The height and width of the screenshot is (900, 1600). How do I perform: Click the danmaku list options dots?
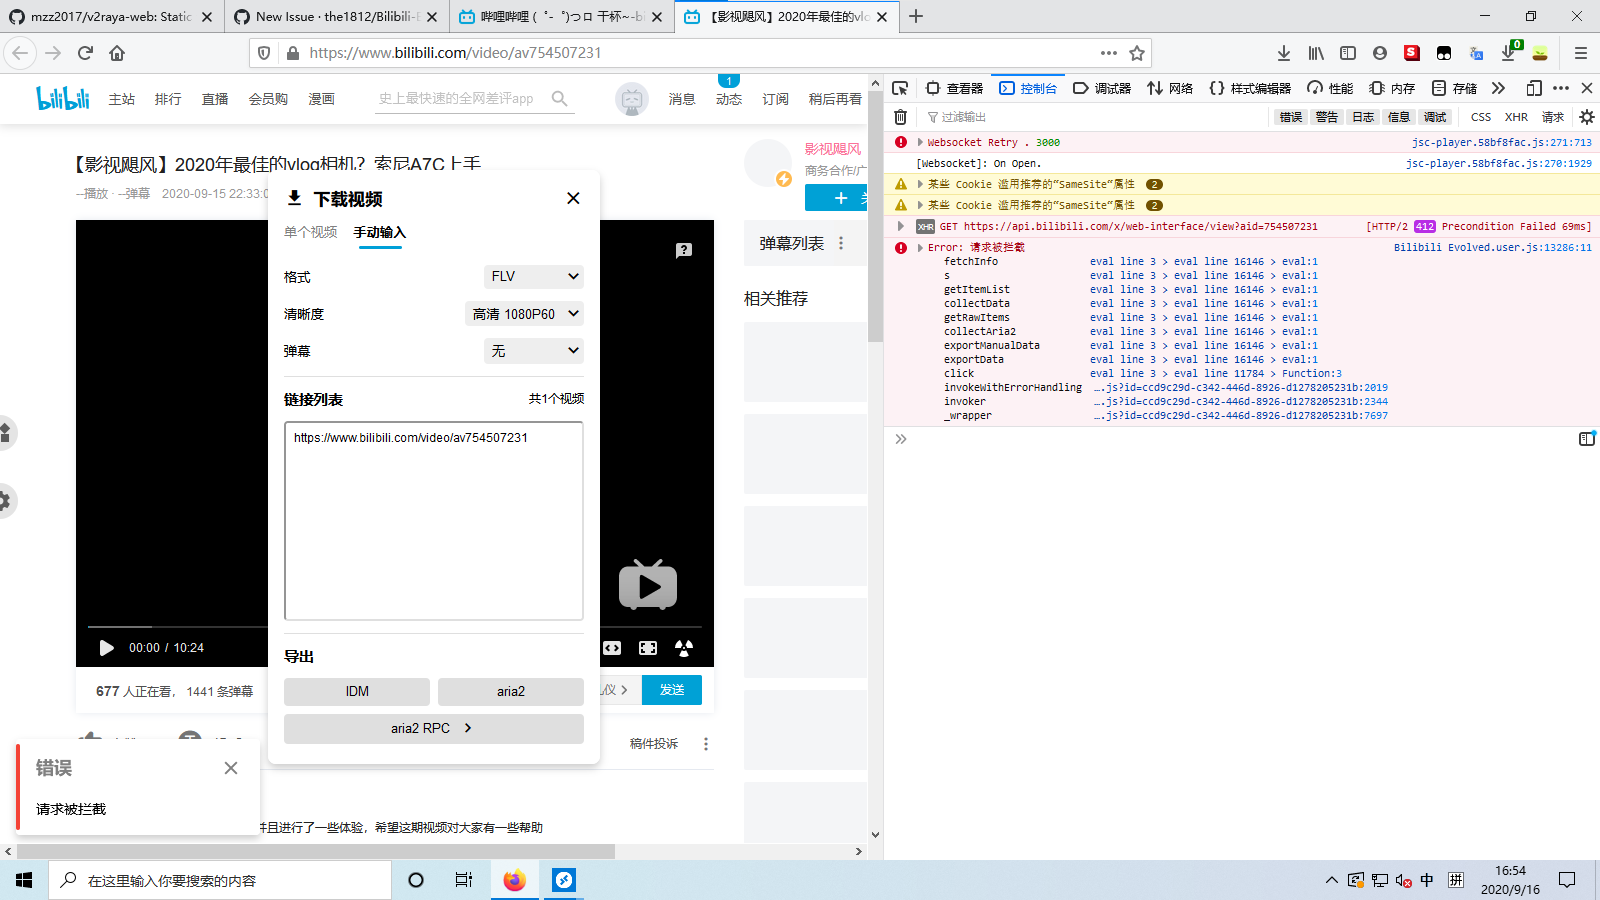click(841, 243)
